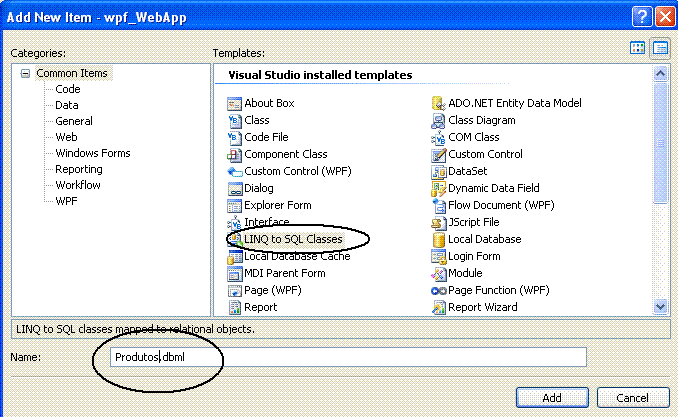
Task: Select the JScript File icon
Action: [x=438, y=223]
